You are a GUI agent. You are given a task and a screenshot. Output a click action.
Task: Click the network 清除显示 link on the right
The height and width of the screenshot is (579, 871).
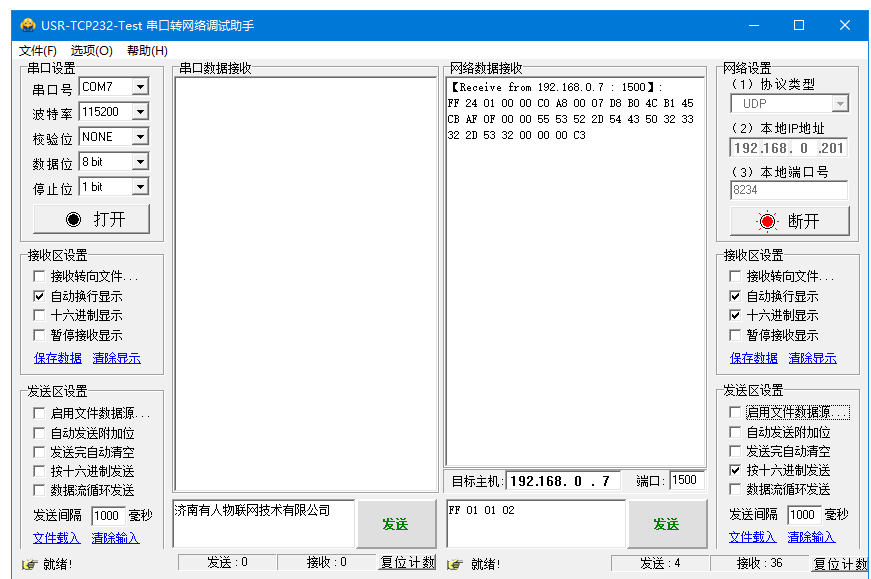812,358
